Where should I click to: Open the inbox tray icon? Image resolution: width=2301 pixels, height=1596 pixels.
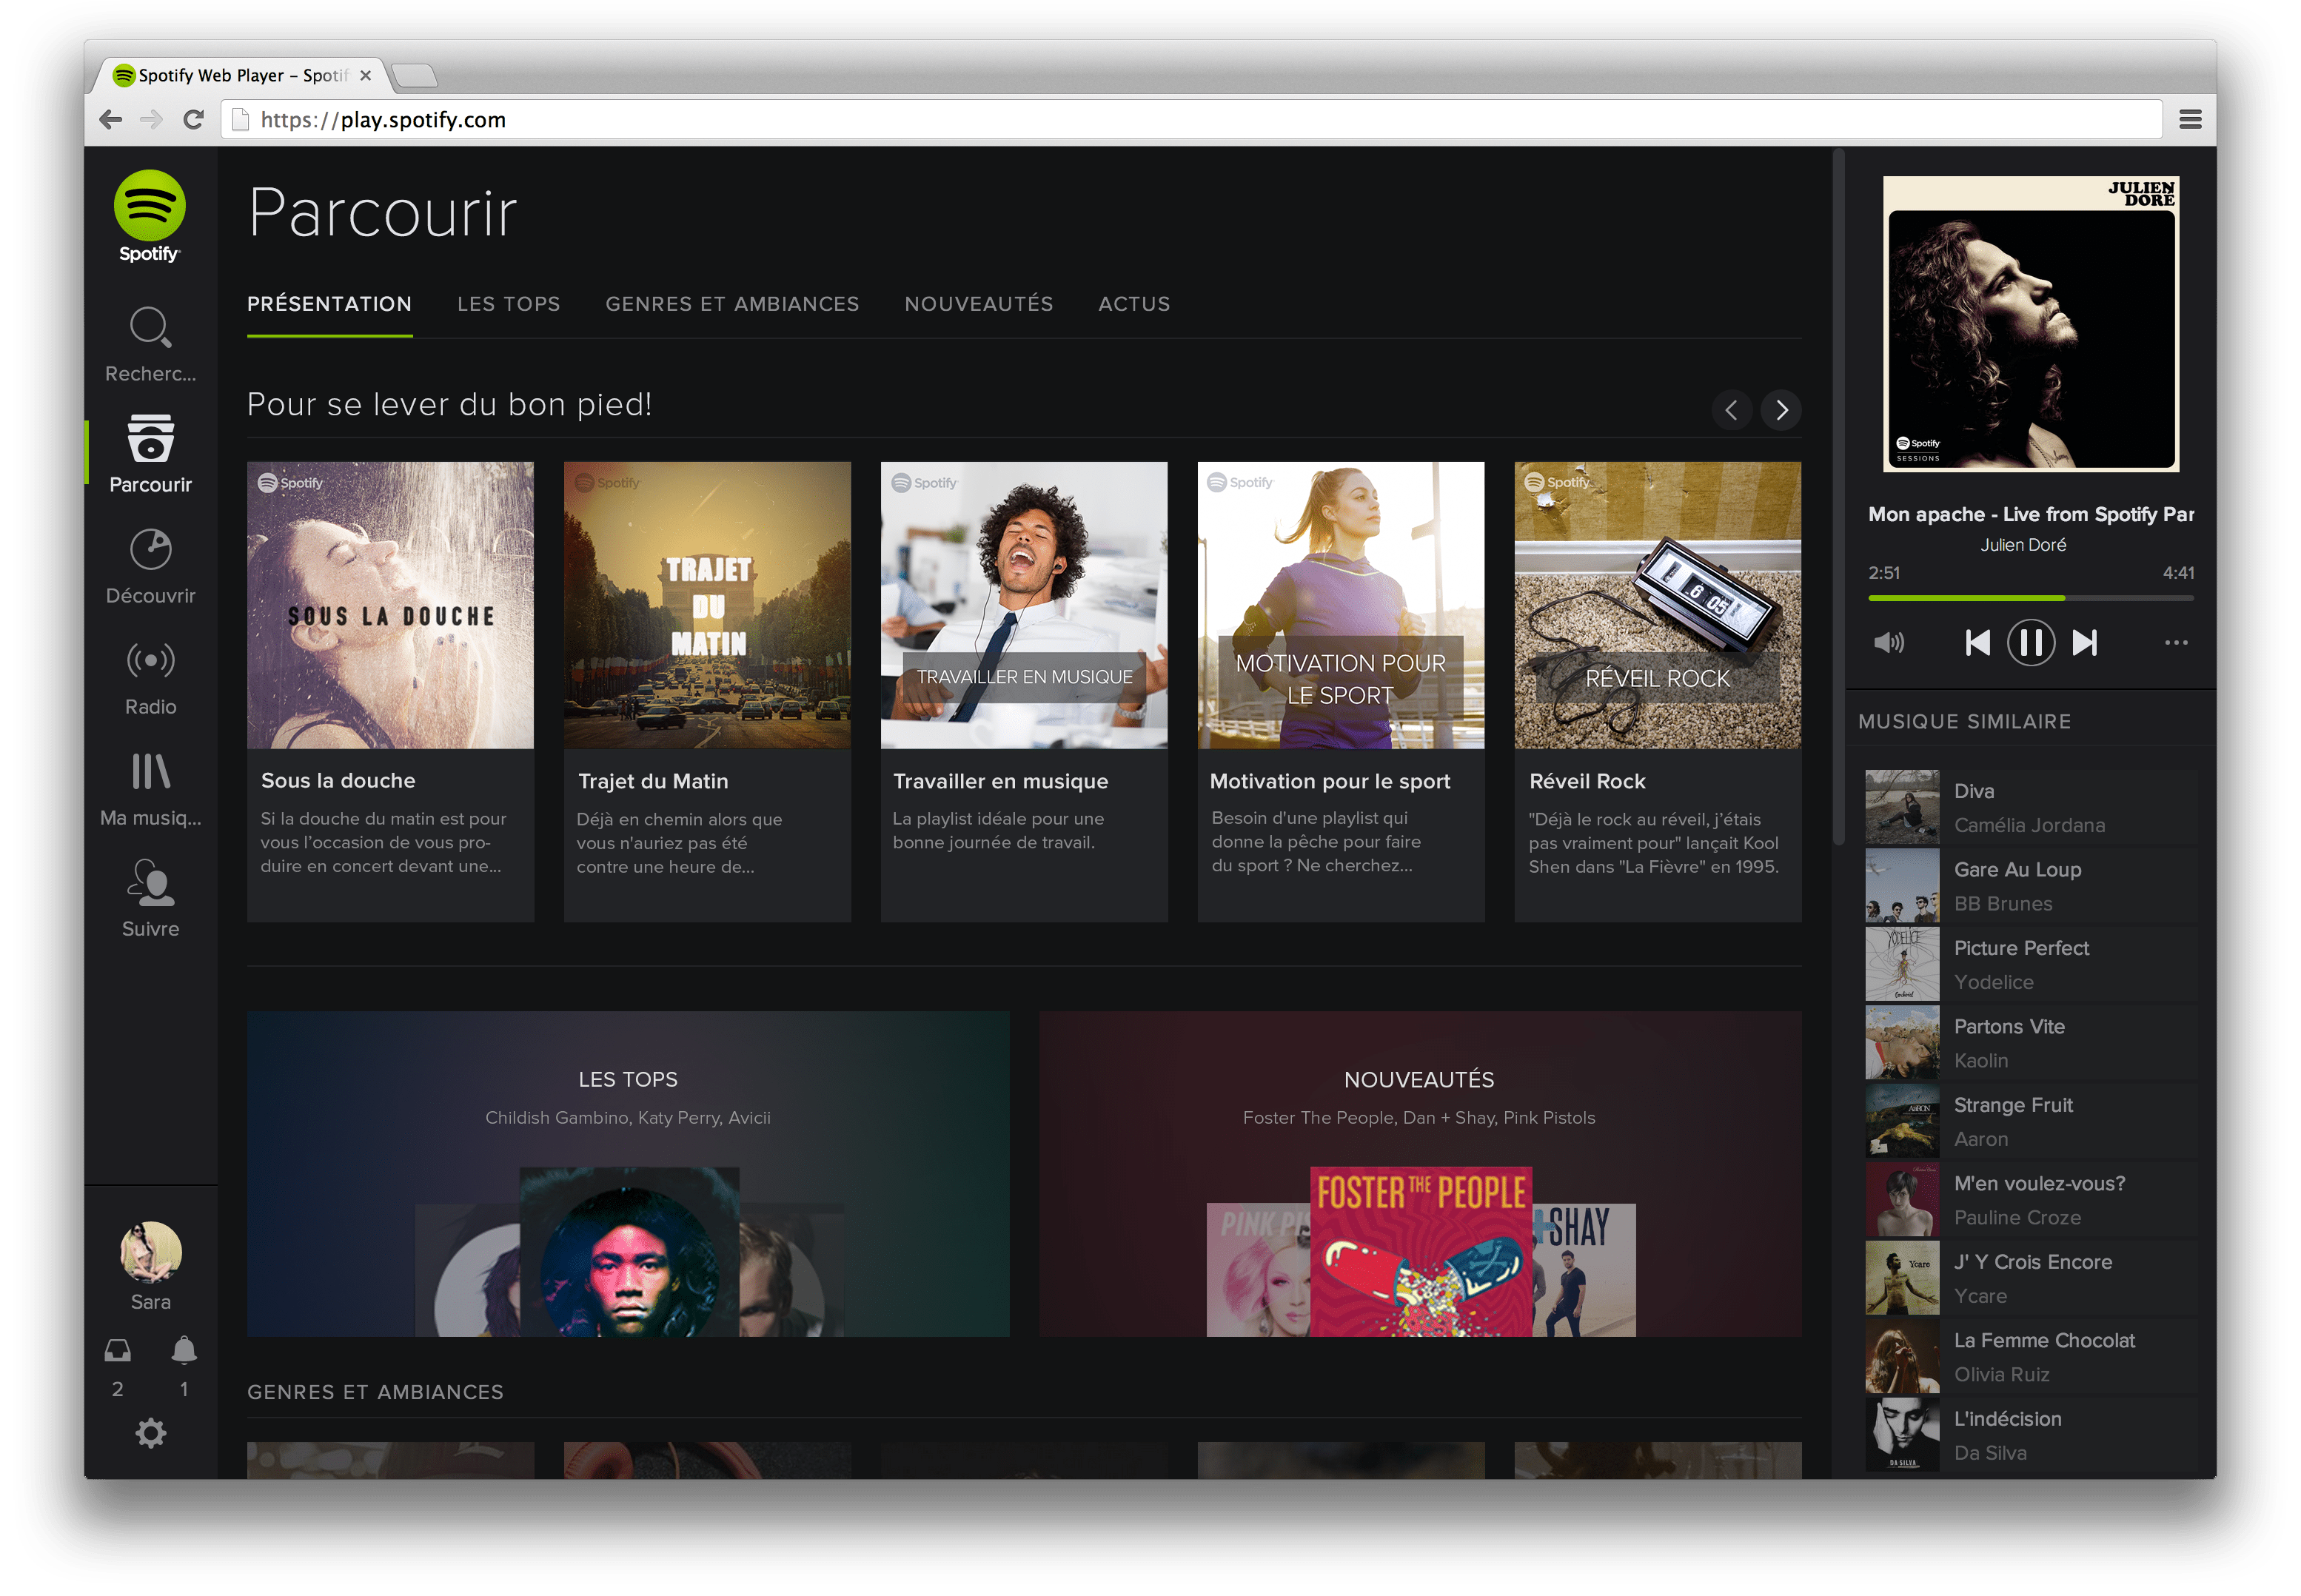118,1351
